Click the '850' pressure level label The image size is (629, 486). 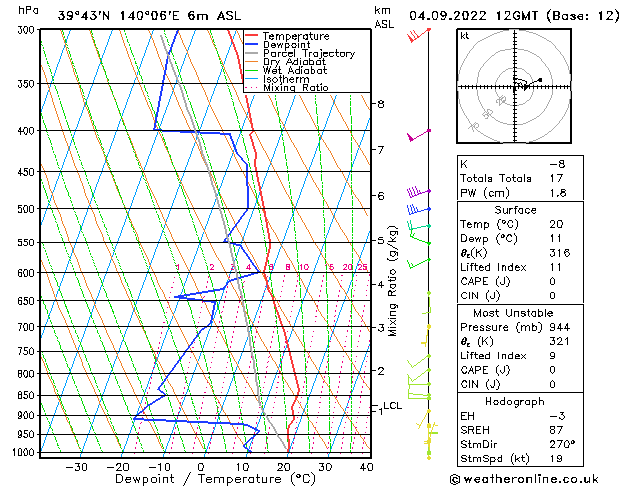[28, 395]
